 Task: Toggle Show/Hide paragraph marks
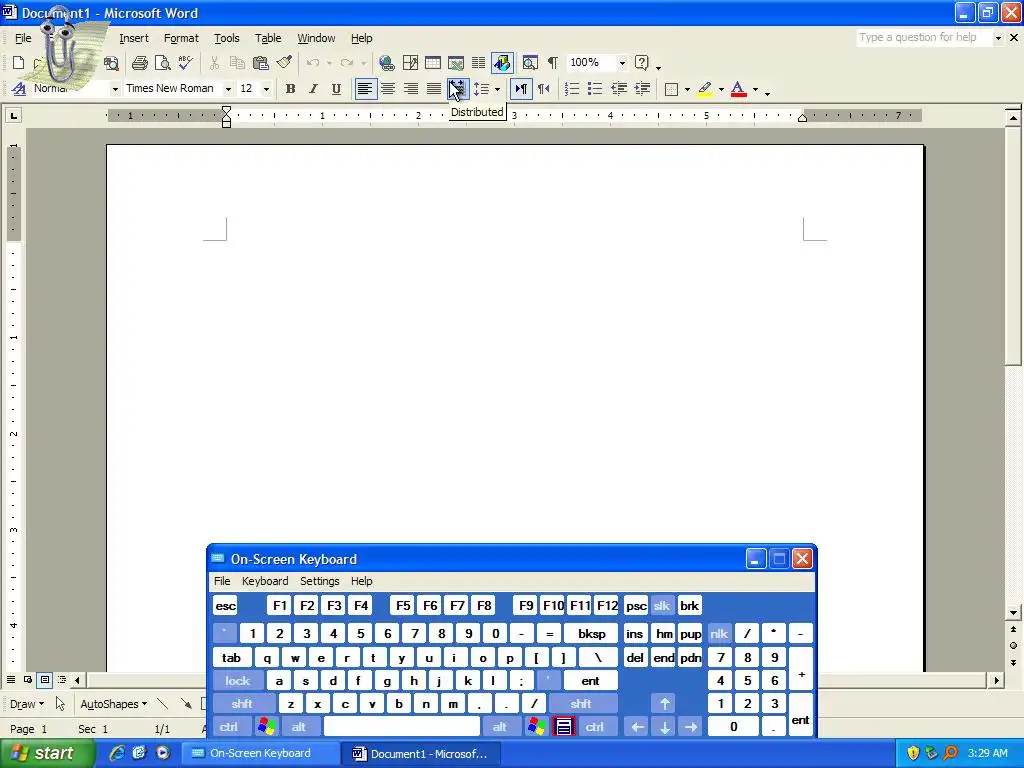pos(552,63)
